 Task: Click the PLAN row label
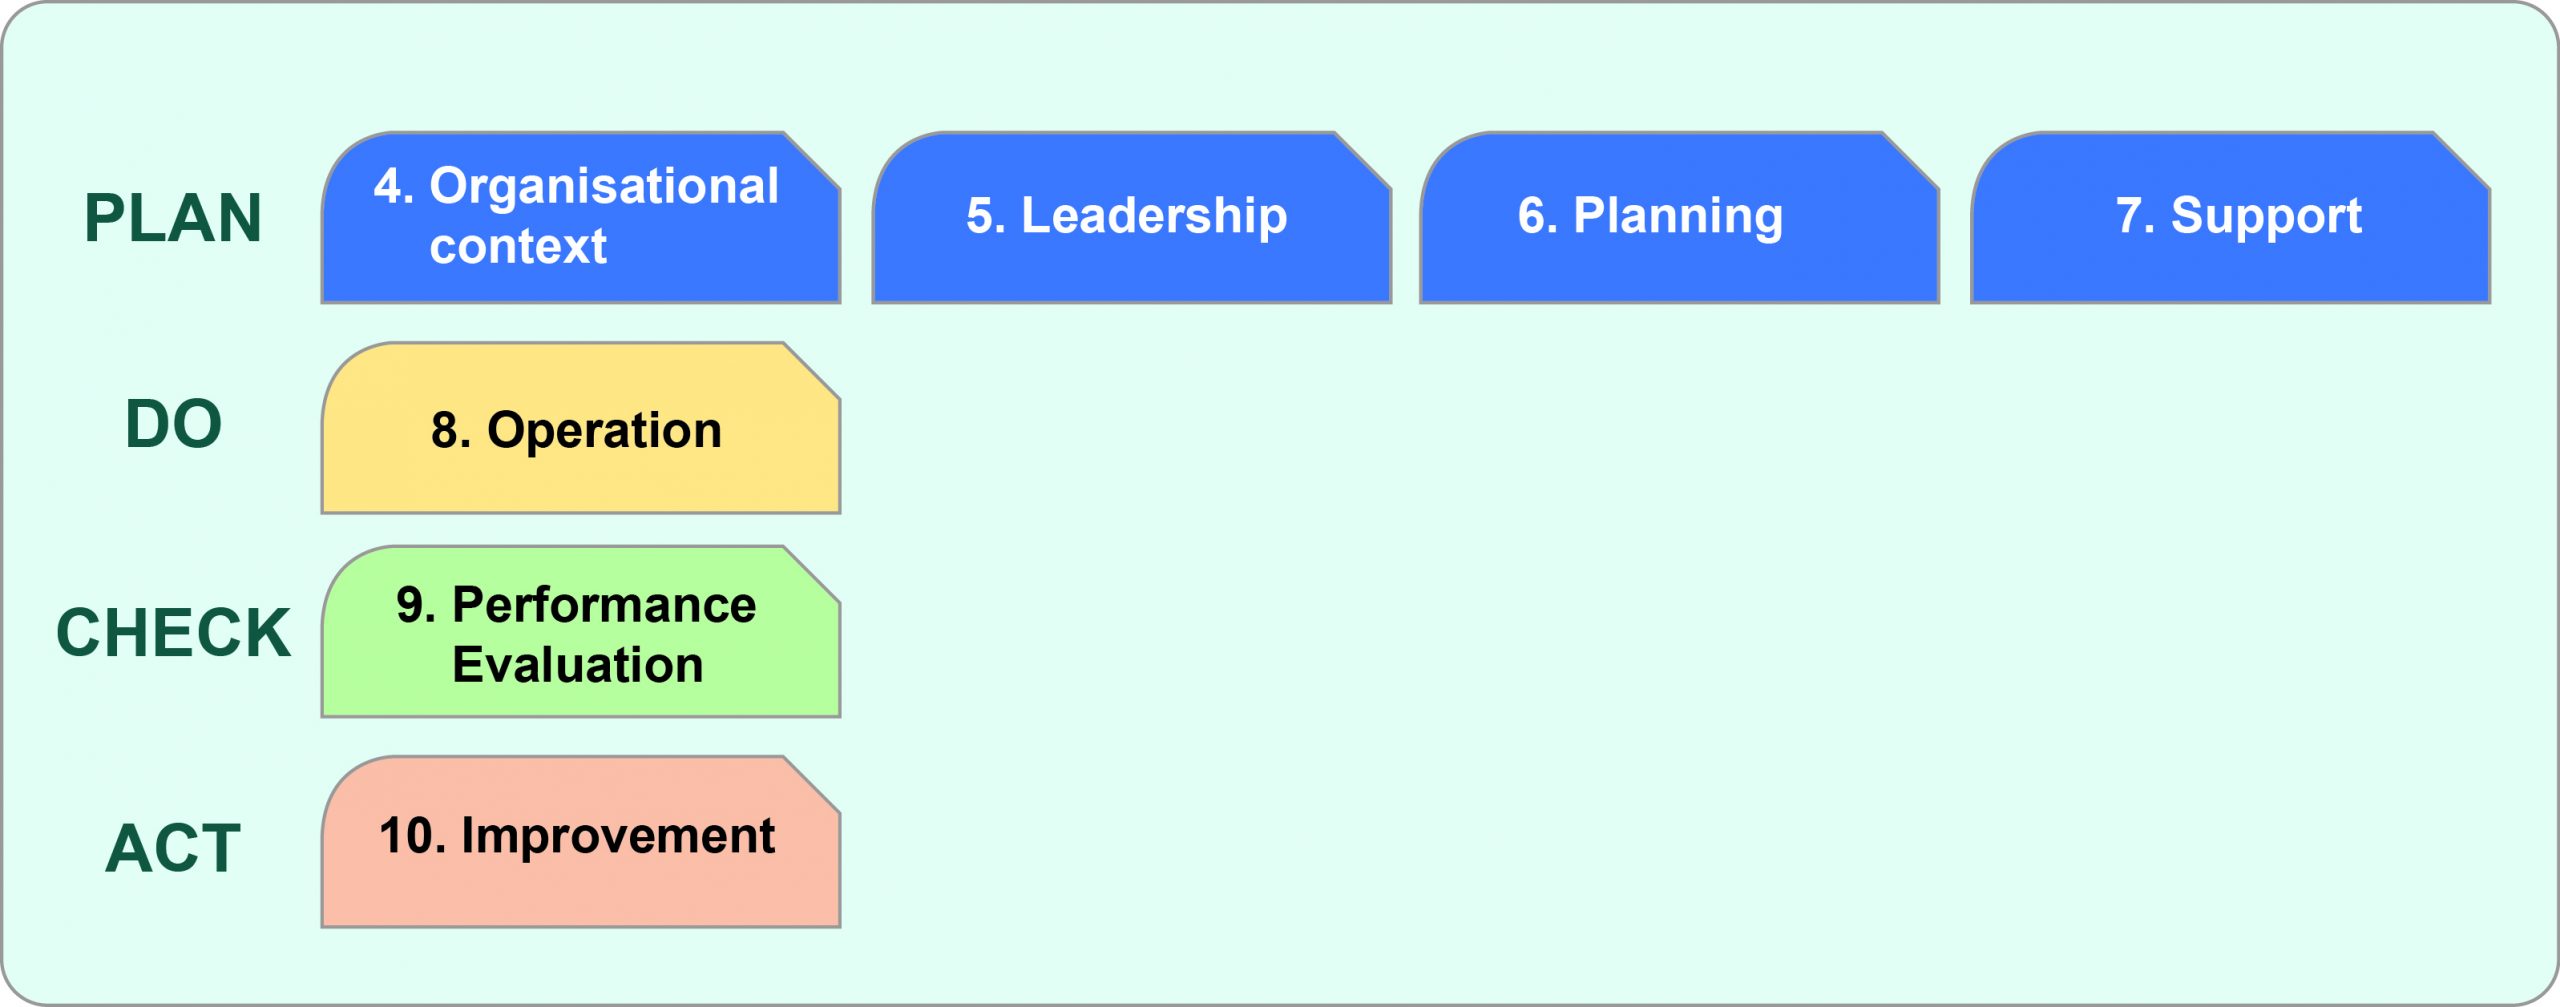click(173, 218)
